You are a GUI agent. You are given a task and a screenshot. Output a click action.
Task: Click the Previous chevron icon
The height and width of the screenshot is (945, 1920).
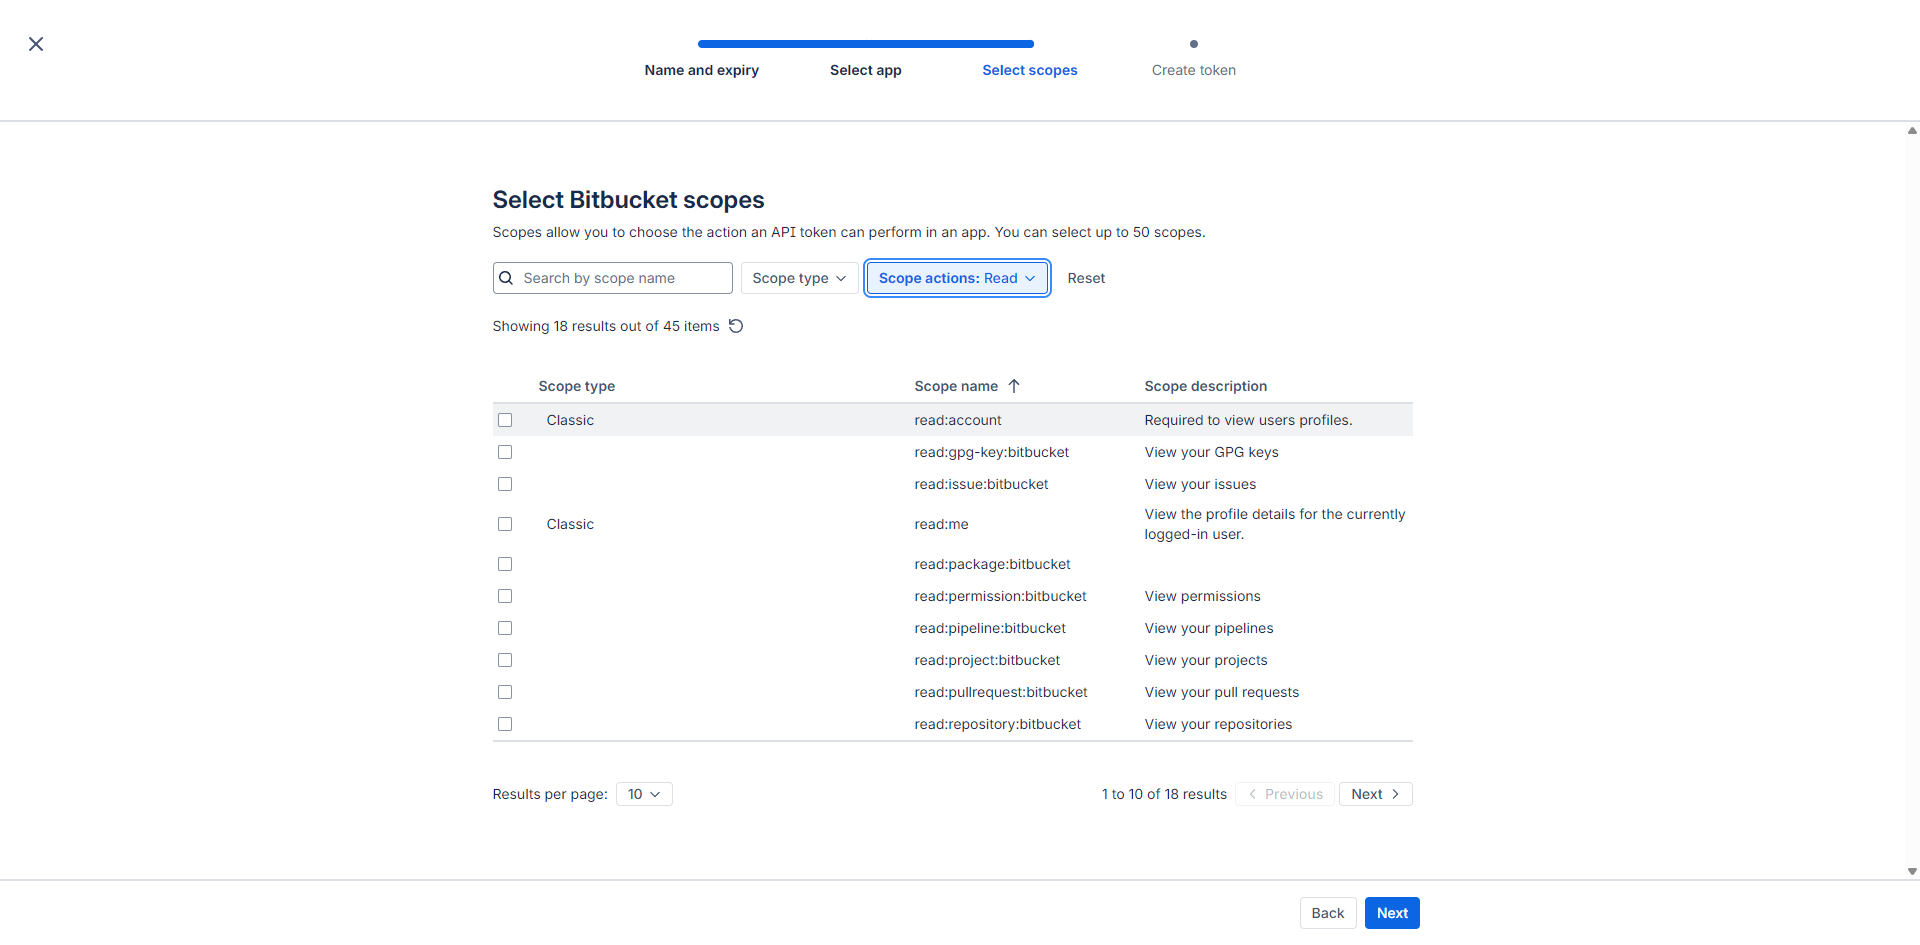click(x=1252, y=794)
